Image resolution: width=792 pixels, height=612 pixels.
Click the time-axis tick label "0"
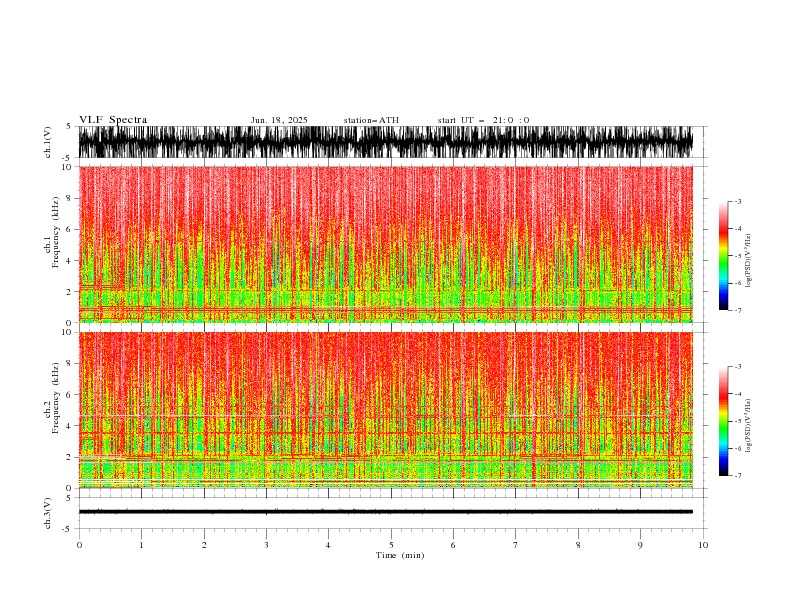click(x=79, y=545)
